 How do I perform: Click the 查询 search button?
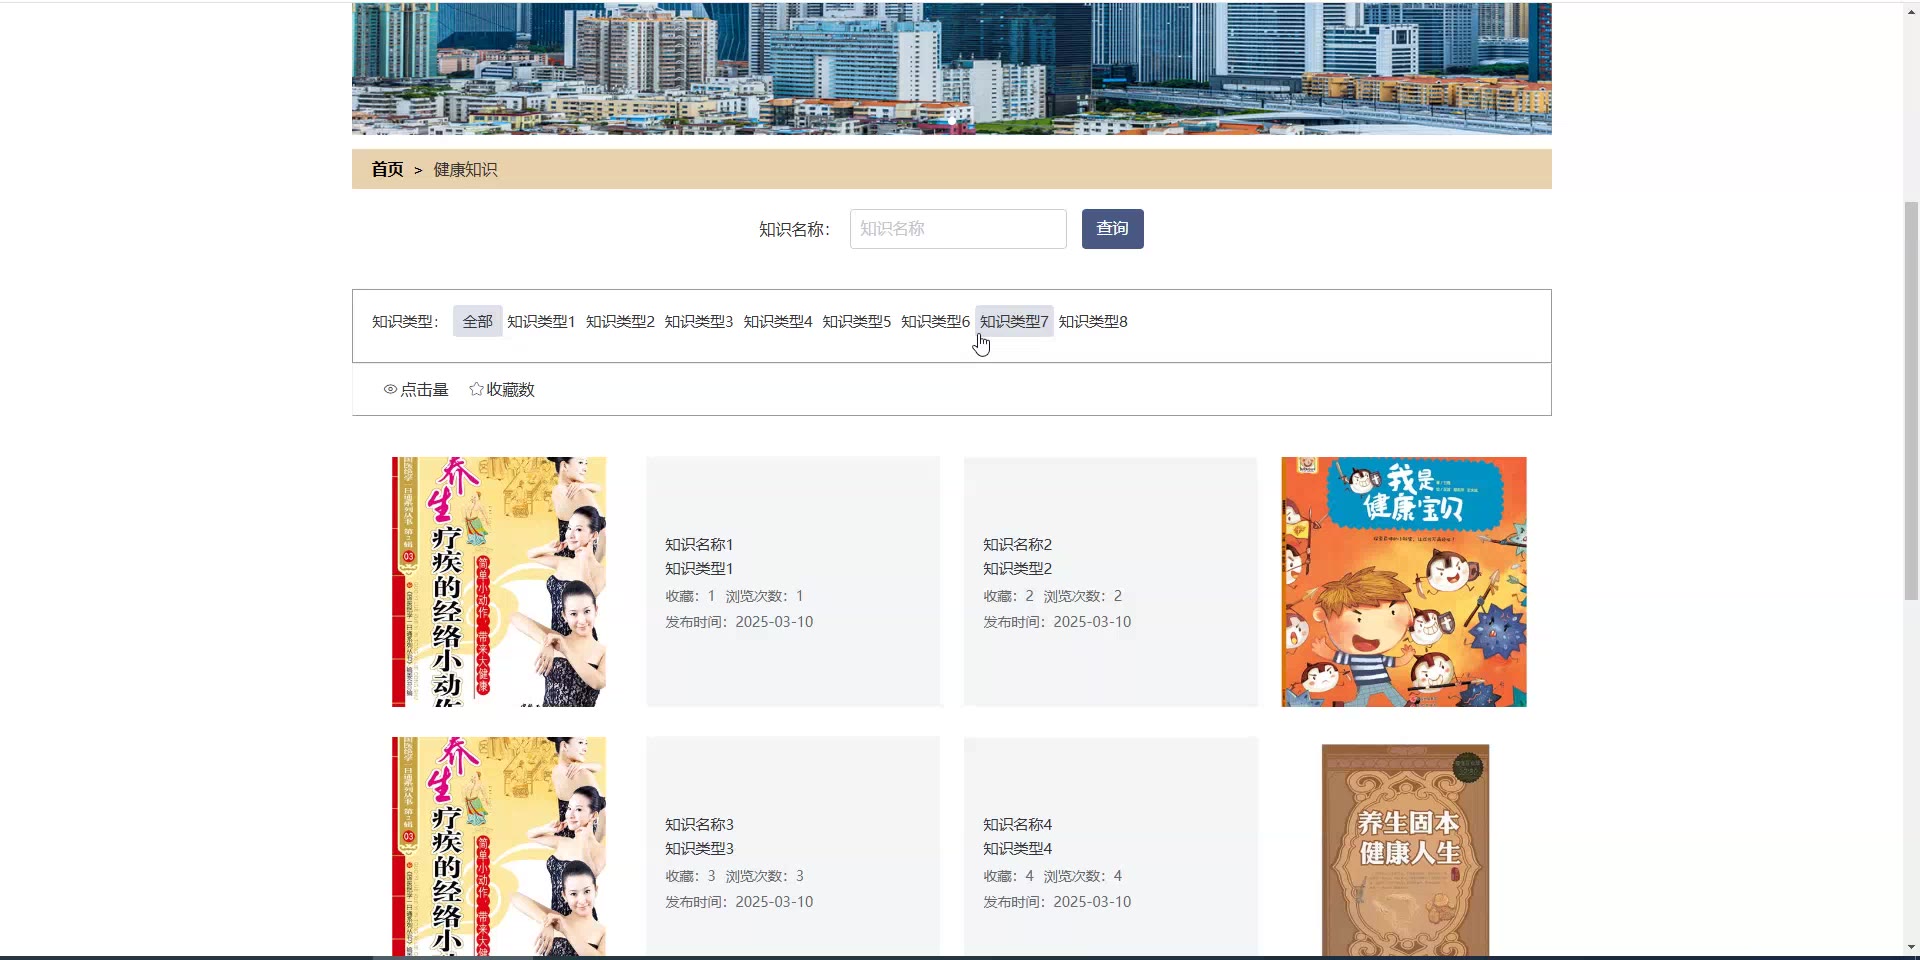click(1112, 229)
